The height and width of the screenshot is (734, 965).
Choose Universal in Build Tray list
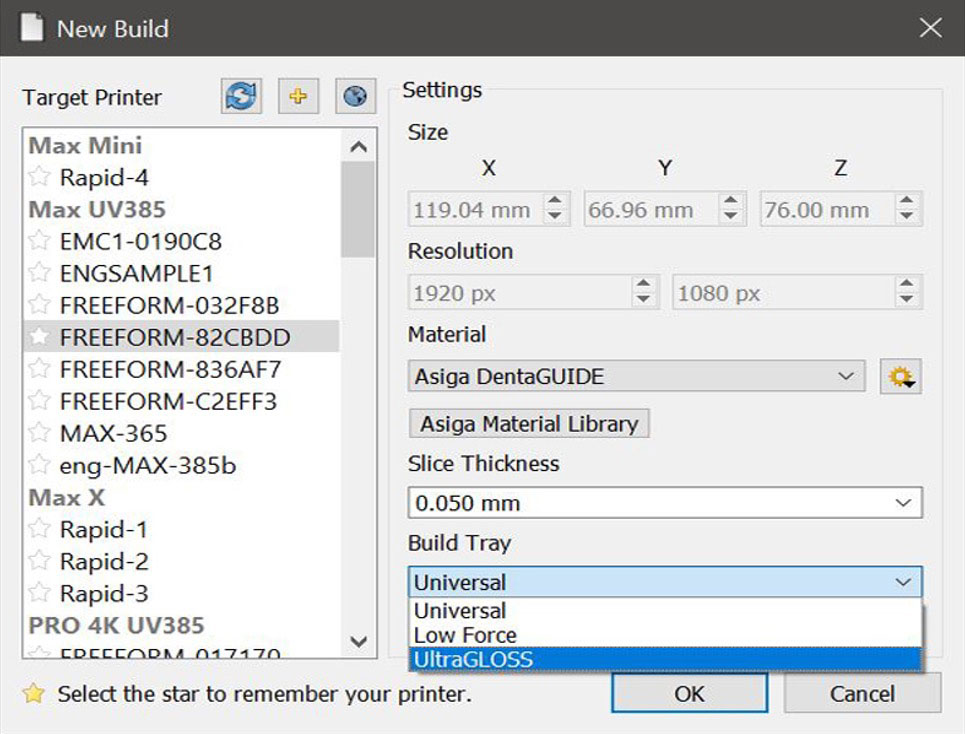point(665,611)
